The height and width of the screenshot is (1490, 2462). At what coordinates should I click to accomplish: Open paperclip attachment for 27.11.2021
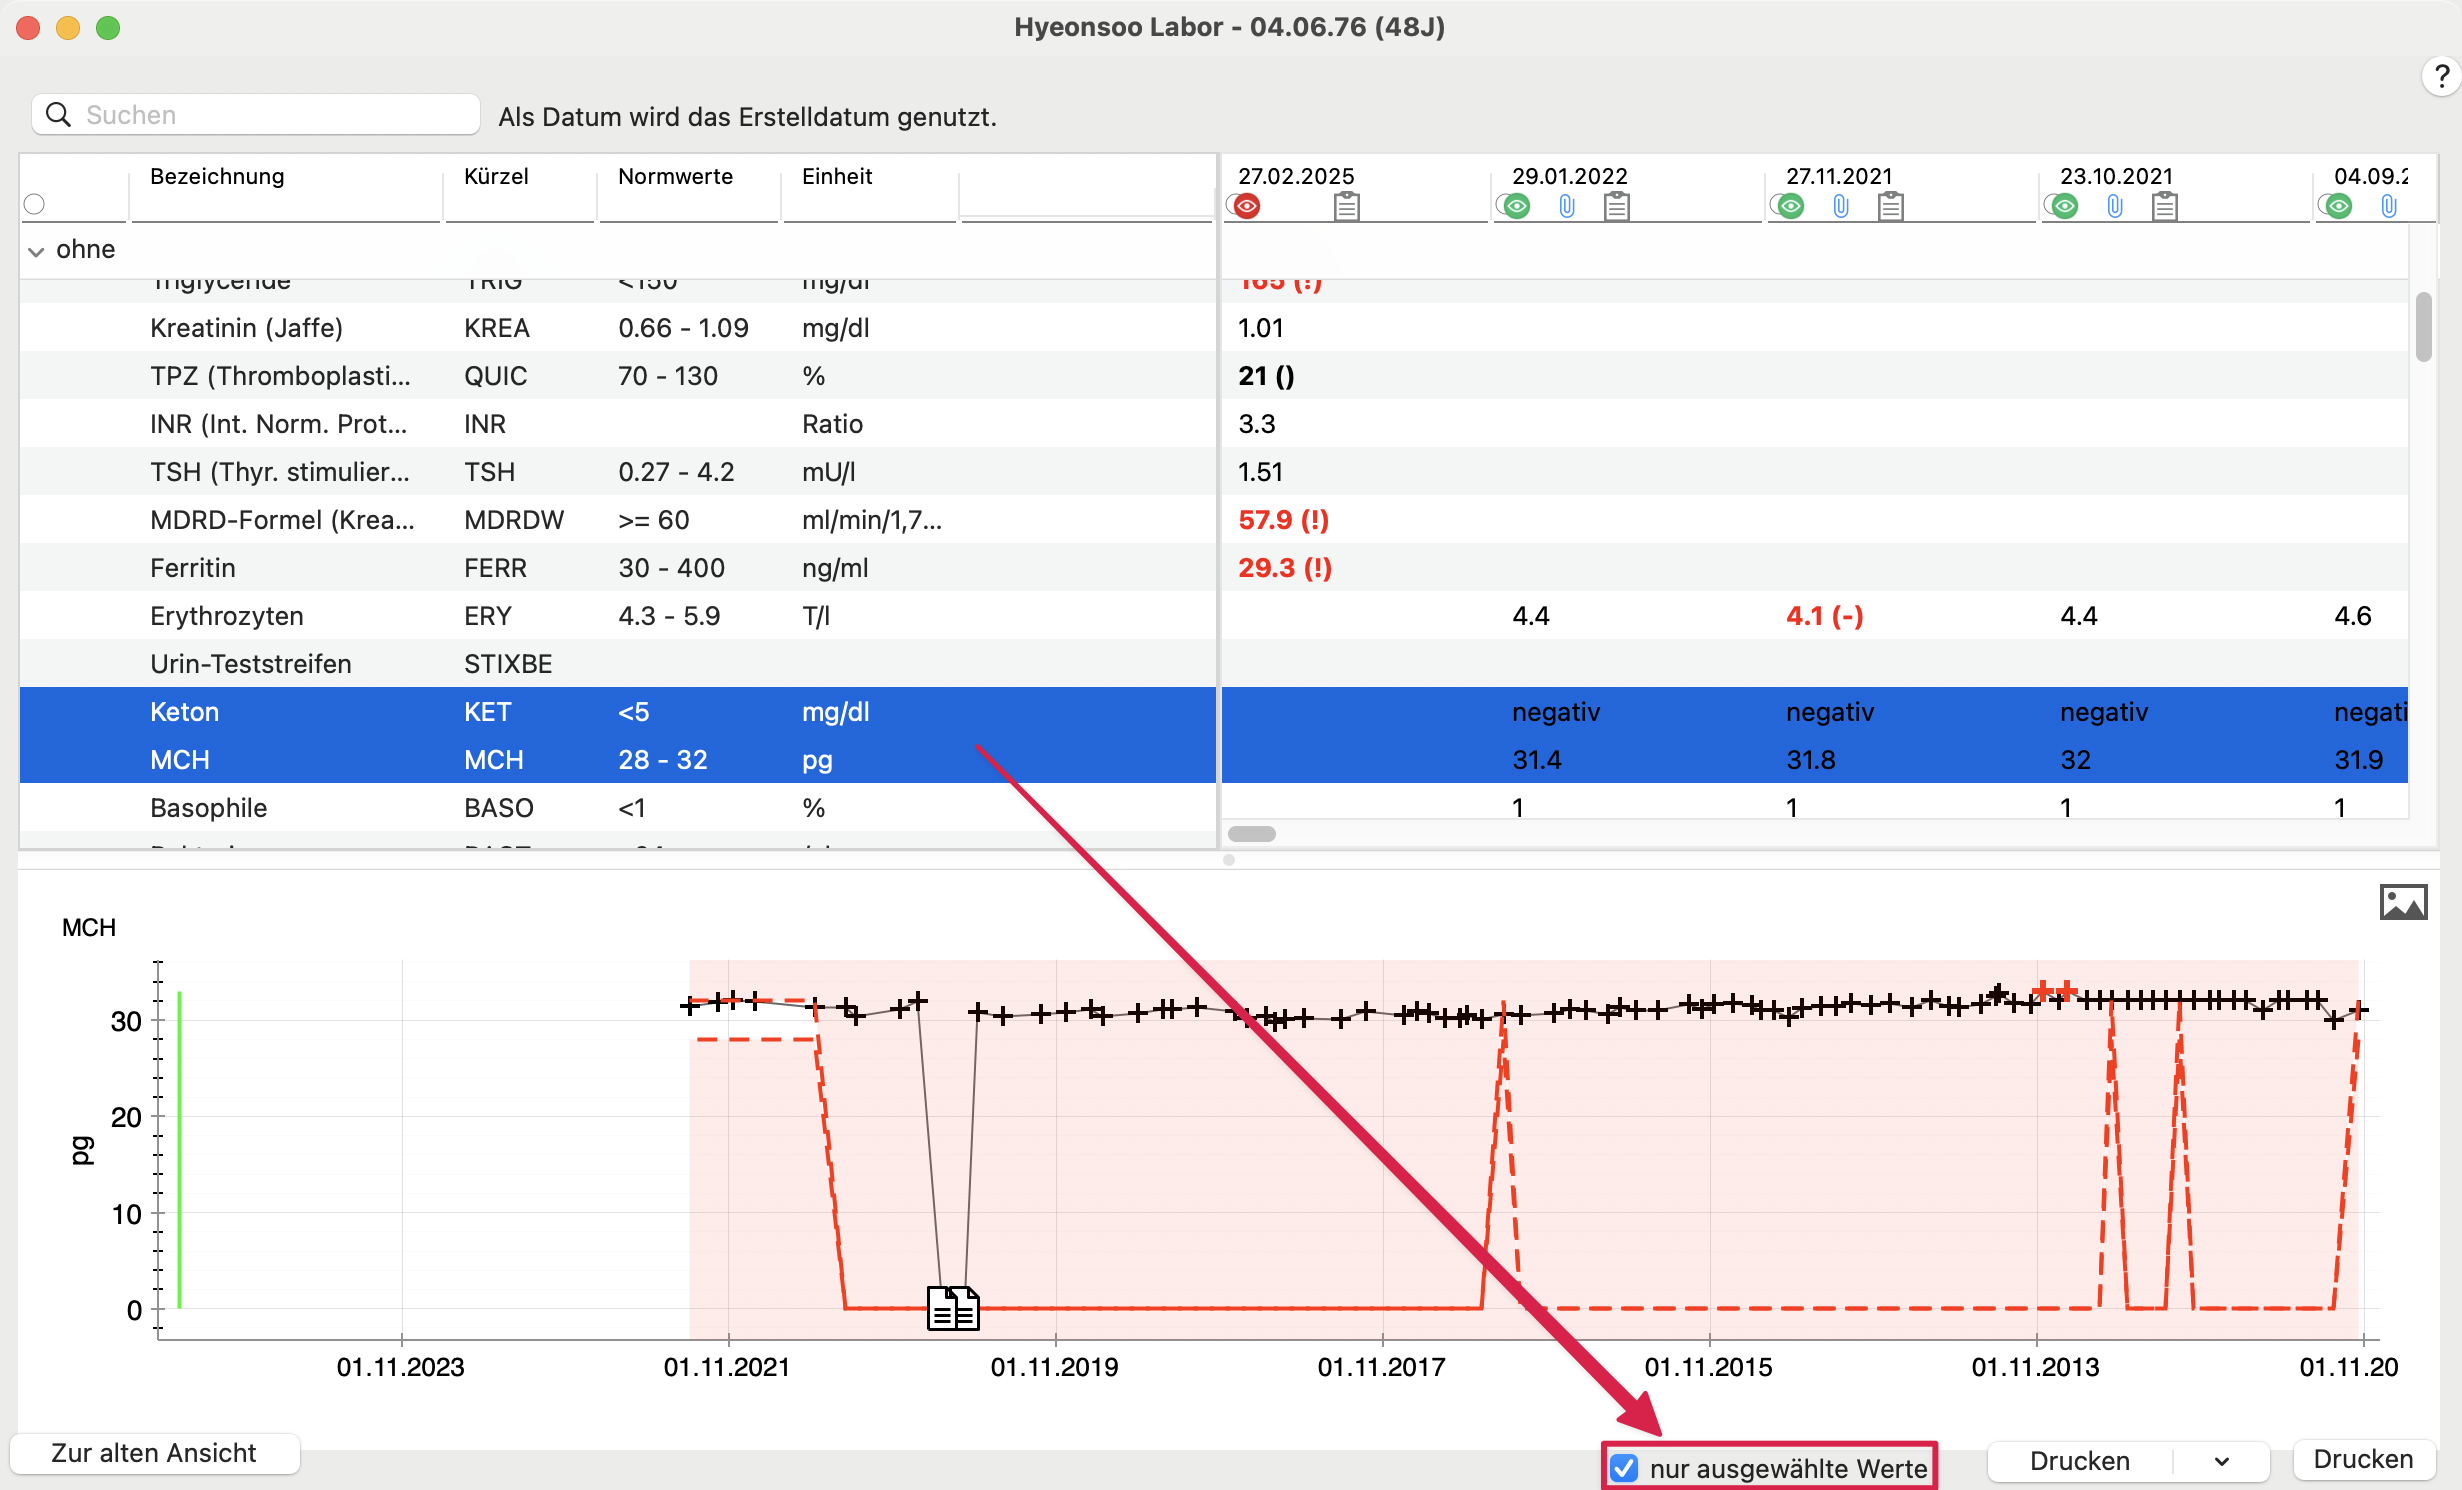point(1841,206)
